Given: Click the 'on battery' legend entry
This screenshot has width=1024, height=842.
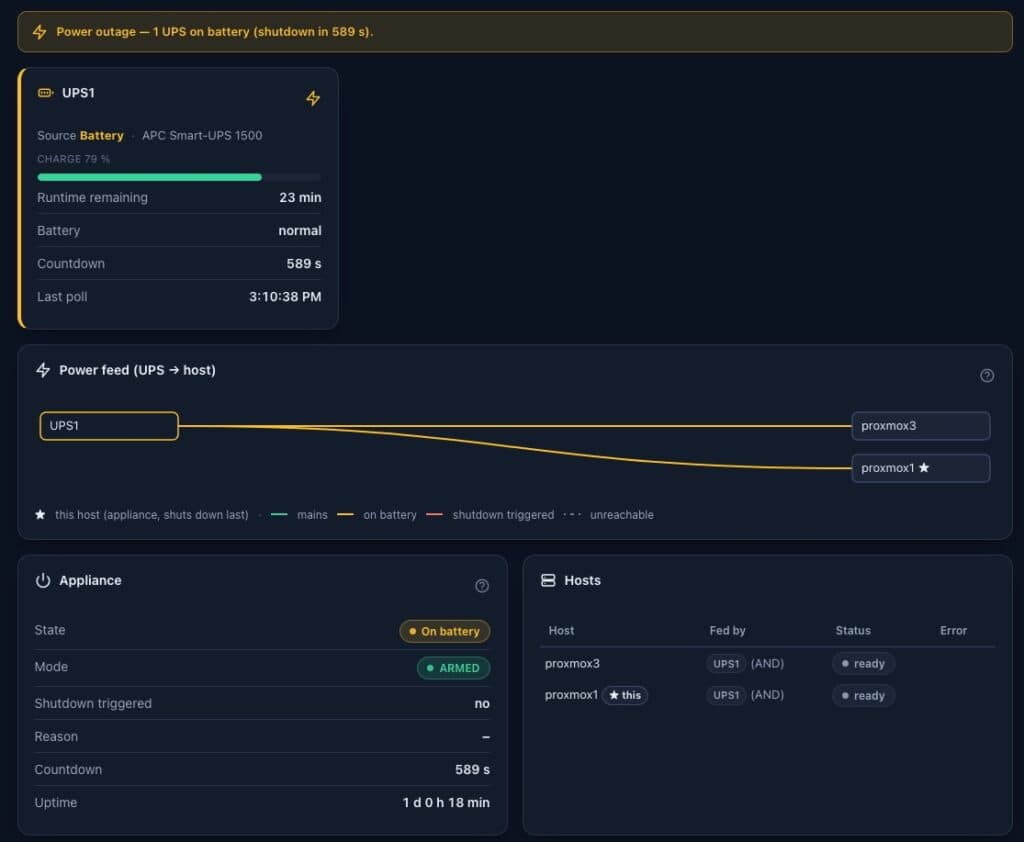Looking at the screenshot, I should click(377, 515).
